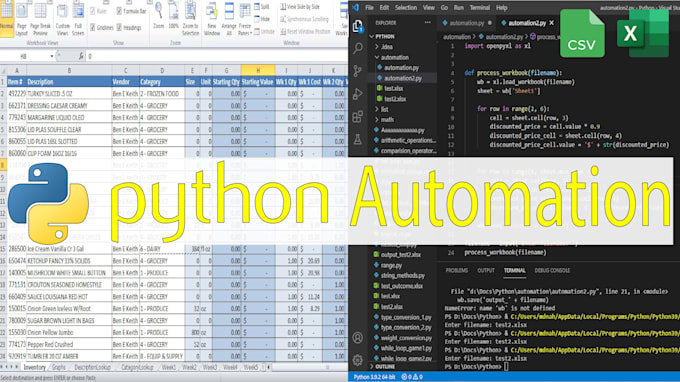Viewport: 680px width, 382px height.
Task: Open VS Code Explorer activity icon
Action: (x=358, y=27)
